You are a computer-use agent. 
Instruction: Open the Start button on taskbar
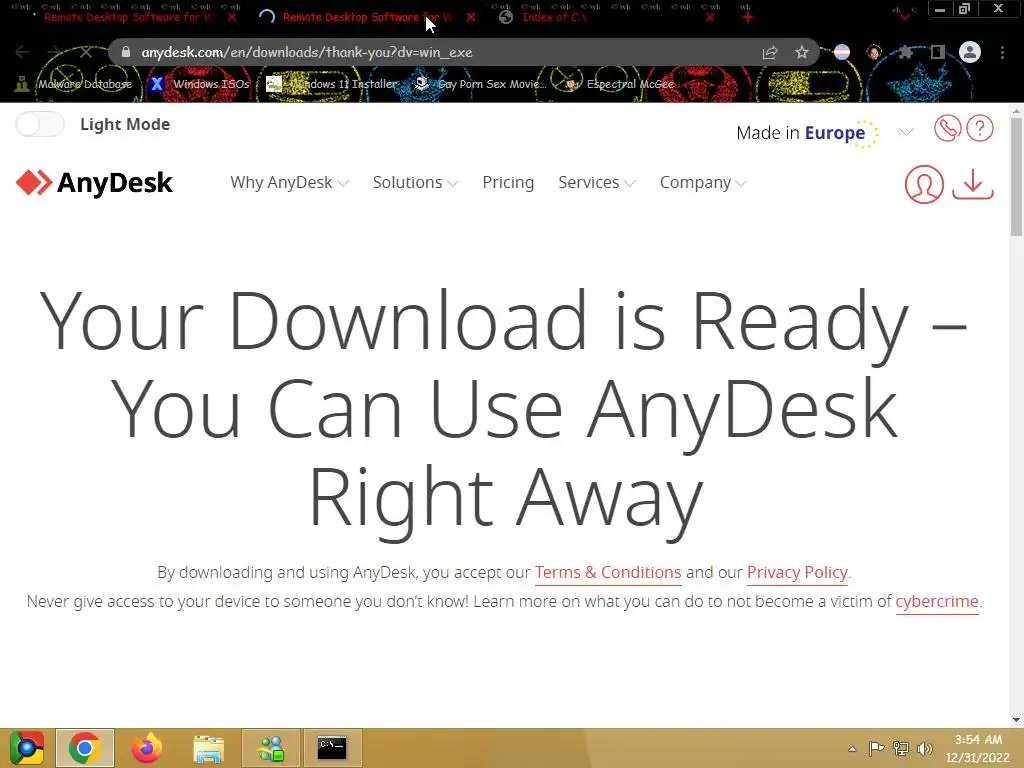pyautogui.click(x=27, y=748)
